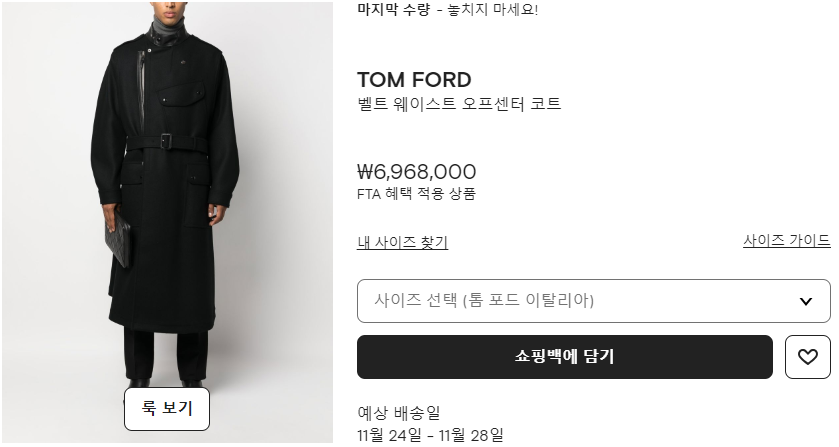Click the belt buckle in the coat photo
The image size is (839, 447).
coord(166,141)
